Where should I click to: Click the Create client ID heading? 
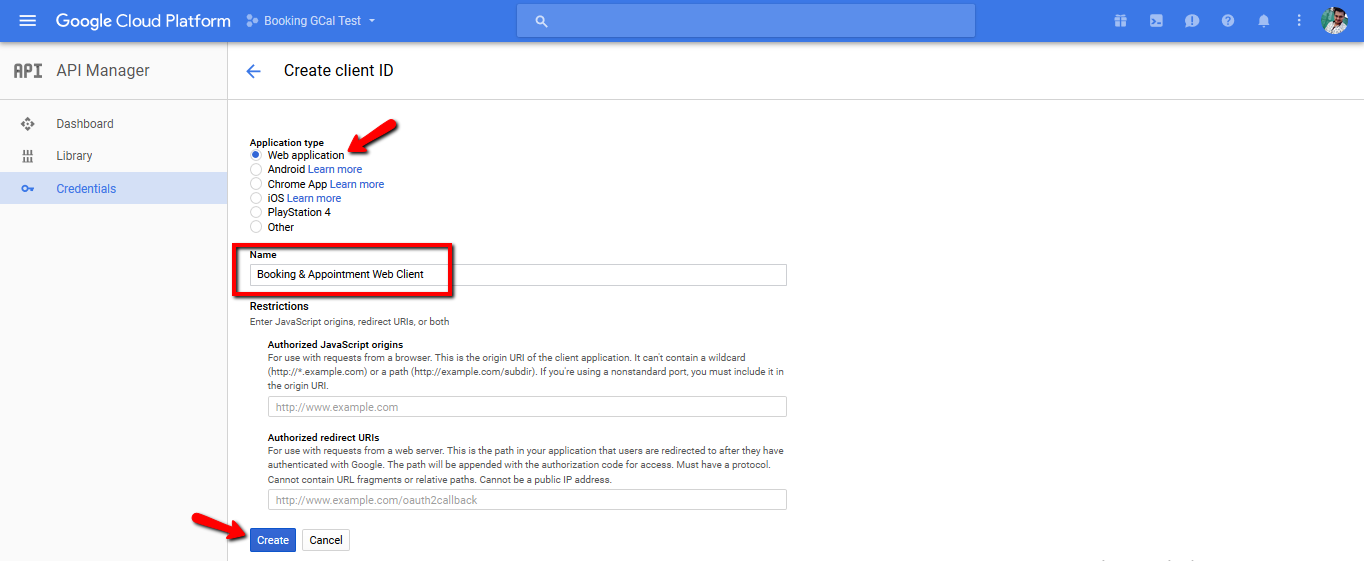click(339, 71)
